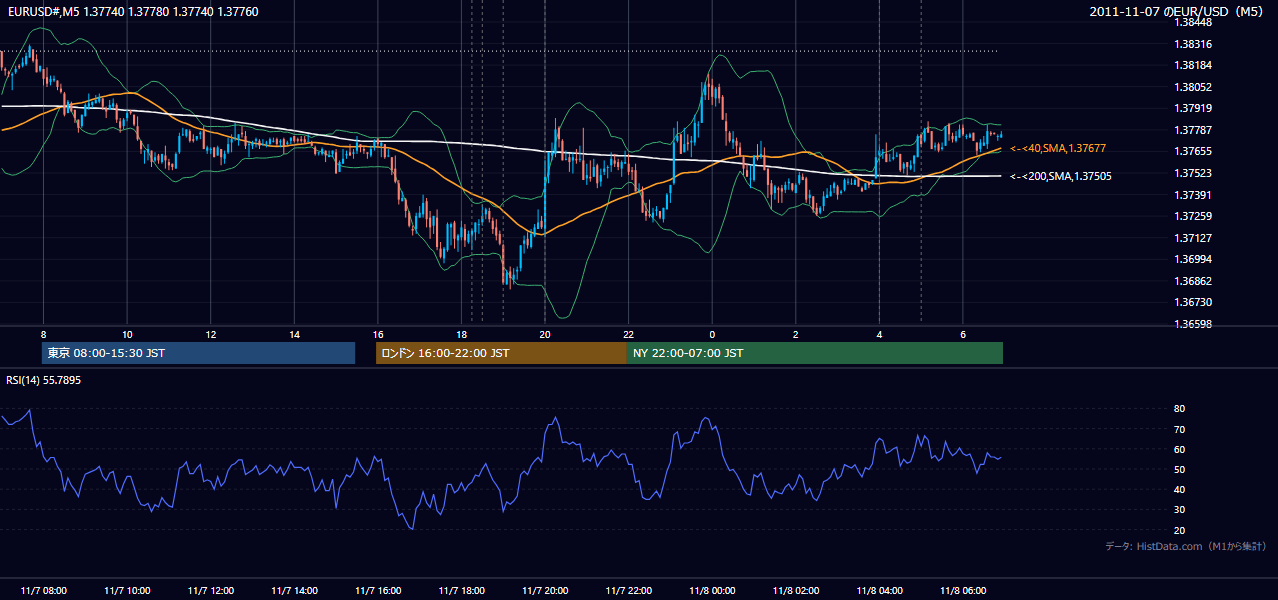1278x600 pixels.
Task: Click the RSI level 40 label
Action: click(x=1179, y=489)
